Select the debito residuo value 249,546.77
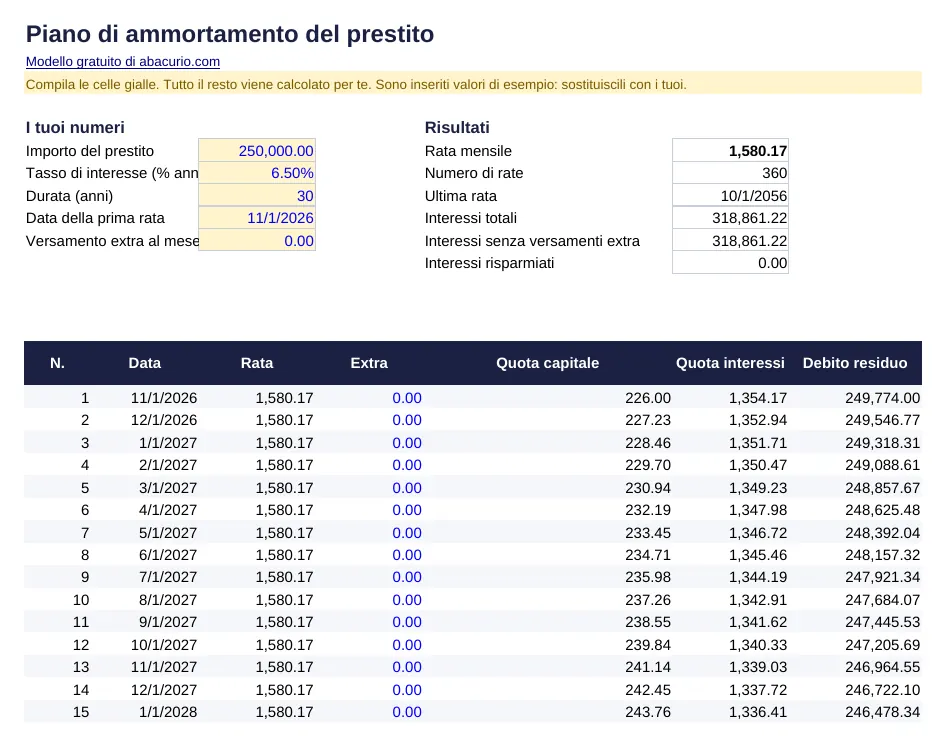This screenshot has height=746, width=946. click(883, 420)
